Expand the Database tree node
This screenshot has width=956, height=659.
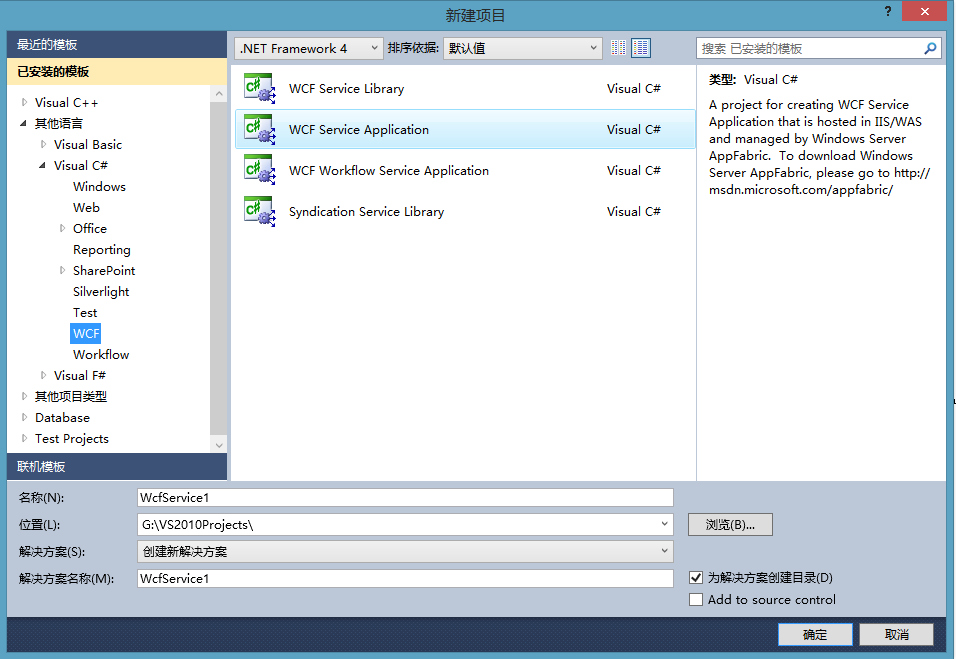coord(24,418)
